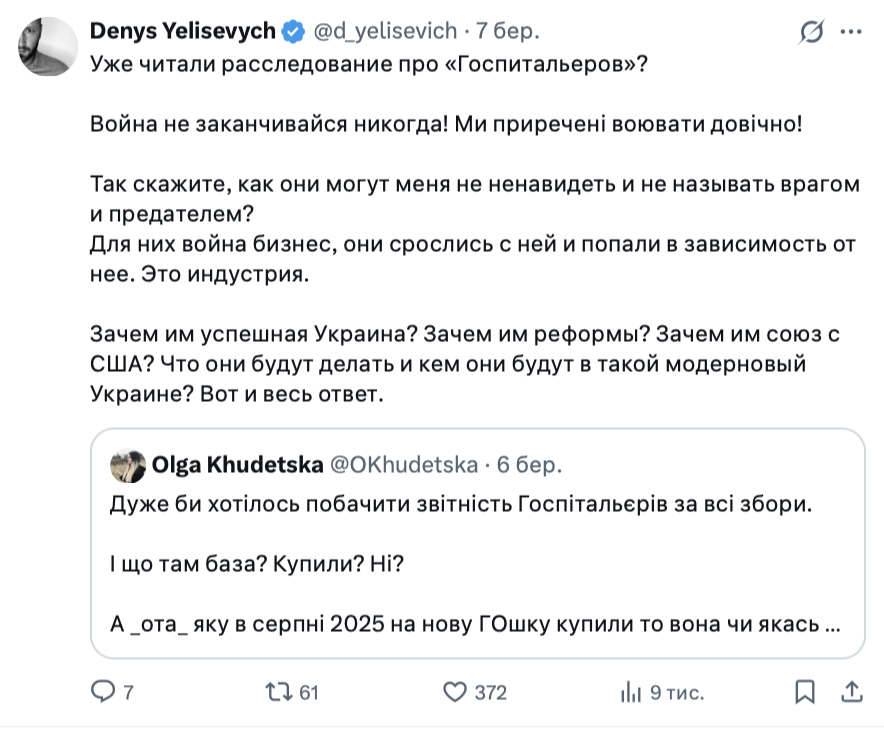This screenshot has height=730, width=884.
Task: Bookmark this post
Action: pos(803,691)
